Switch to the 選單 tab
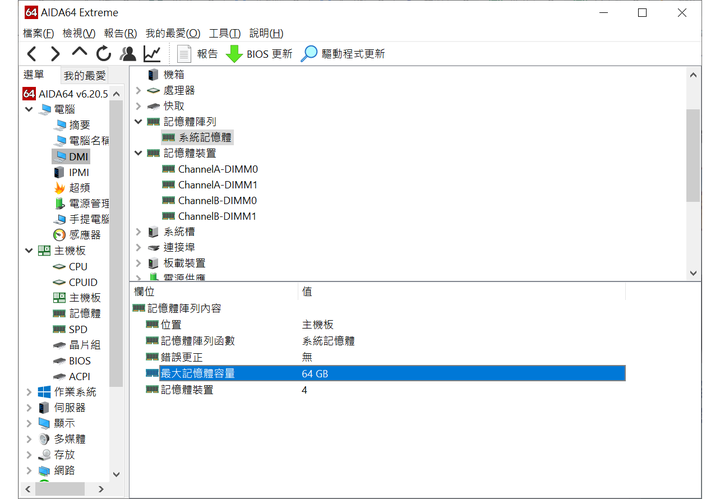 pyautogui.click(x=34, y=74)
